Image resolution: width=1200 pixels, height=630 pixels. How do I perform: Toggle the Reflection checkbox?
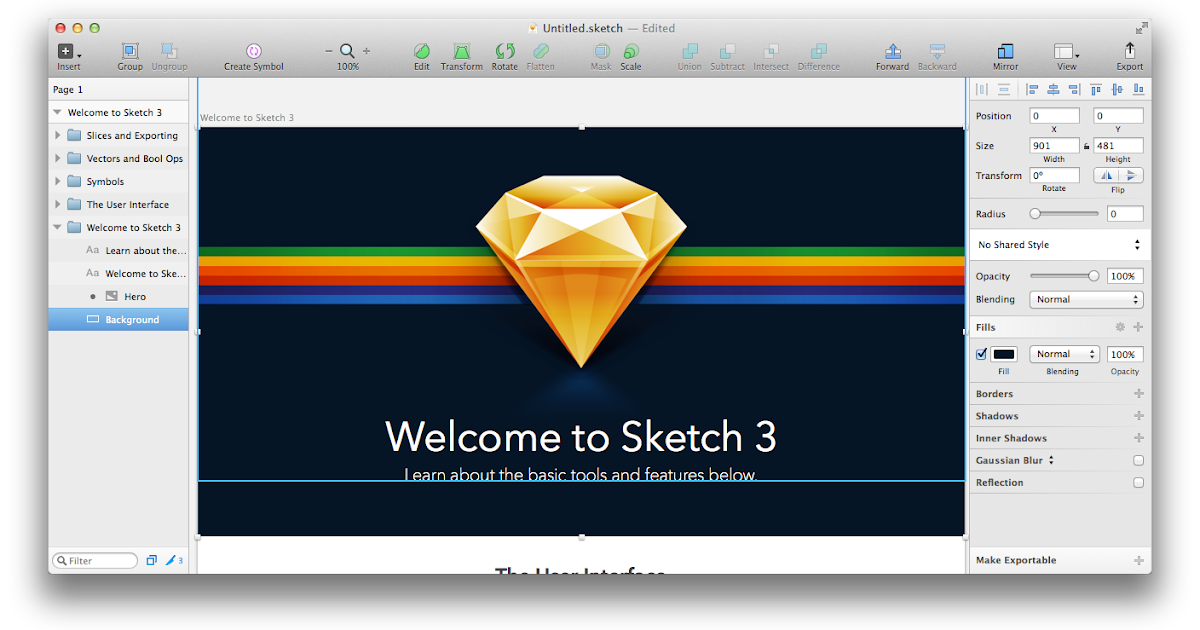tap(1138, 482)
